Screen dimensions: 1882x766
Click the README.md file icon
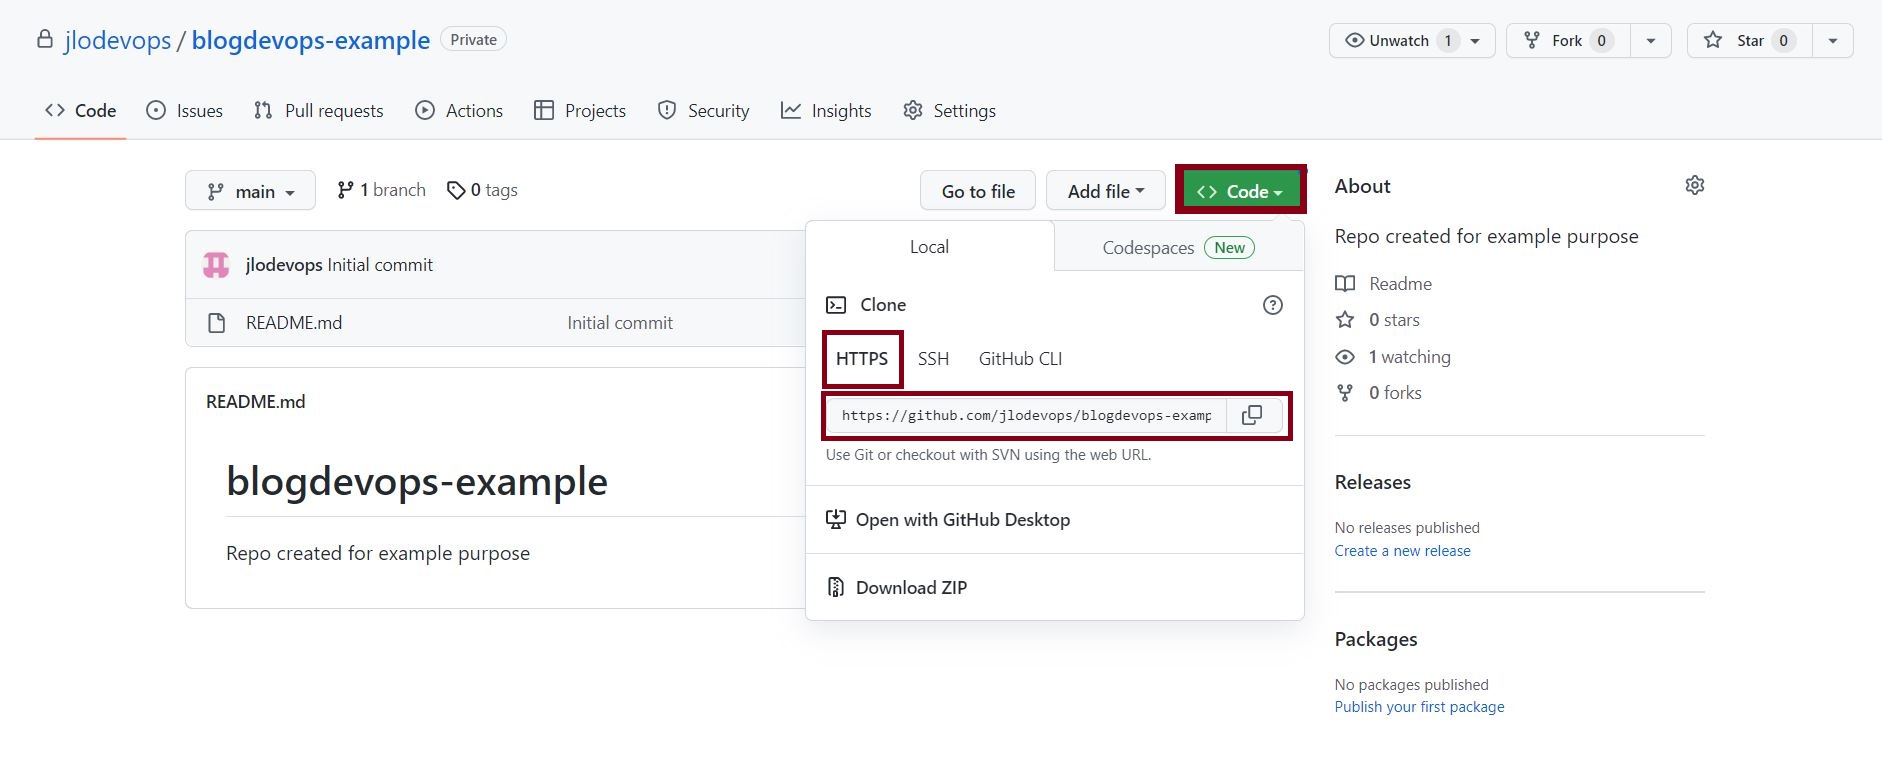point(216,323)
